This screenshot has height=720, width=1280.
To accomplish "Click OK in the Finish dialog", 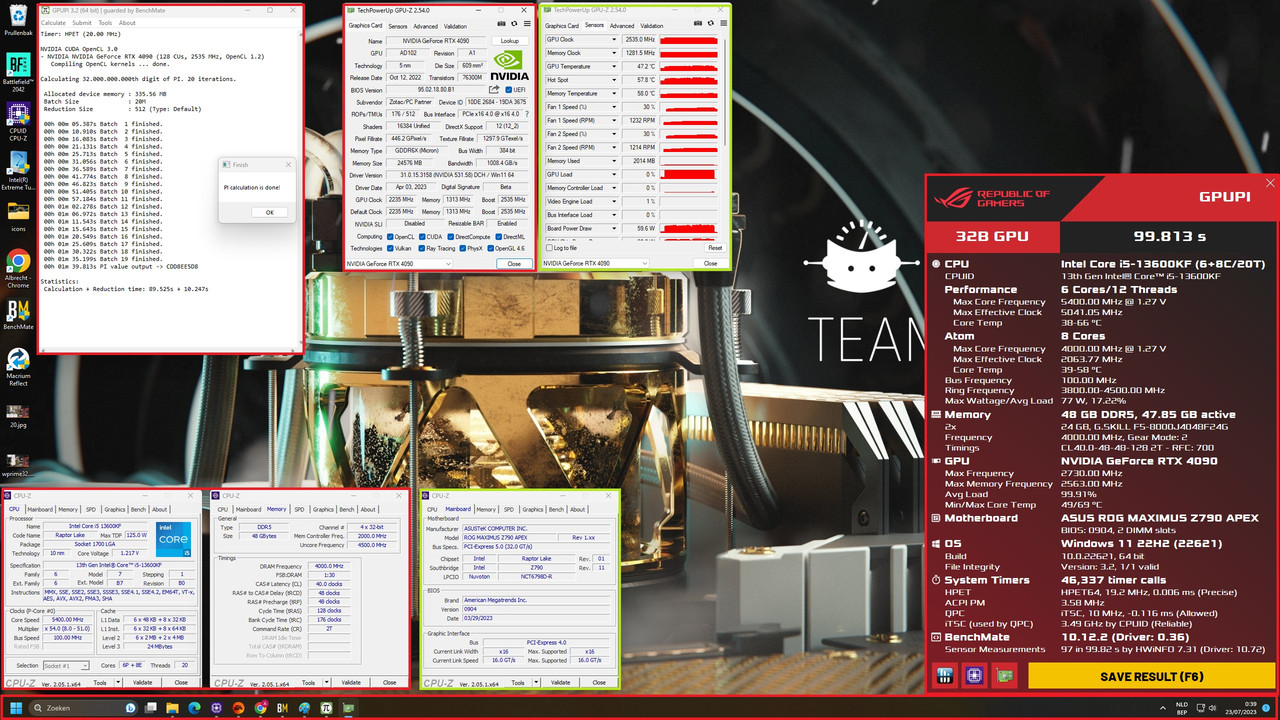I will pos(269,212).
